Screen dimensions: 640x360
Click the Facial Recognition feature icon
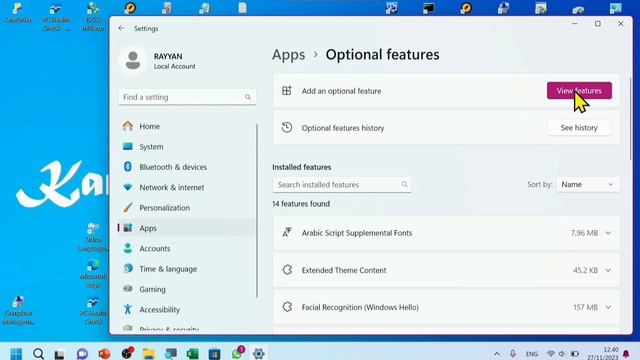[287, 307]
